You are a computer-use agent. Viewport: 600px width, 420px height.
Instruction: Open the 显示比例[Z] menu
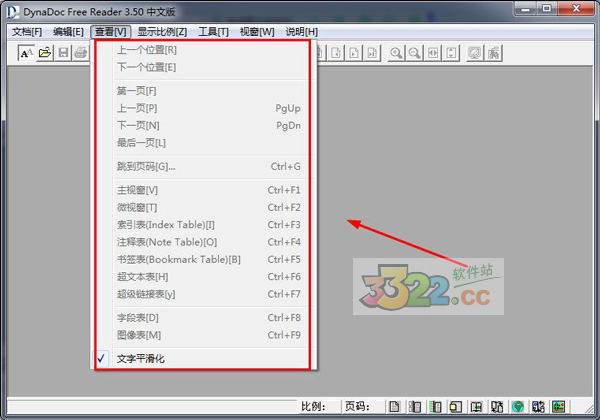[162, 32]
